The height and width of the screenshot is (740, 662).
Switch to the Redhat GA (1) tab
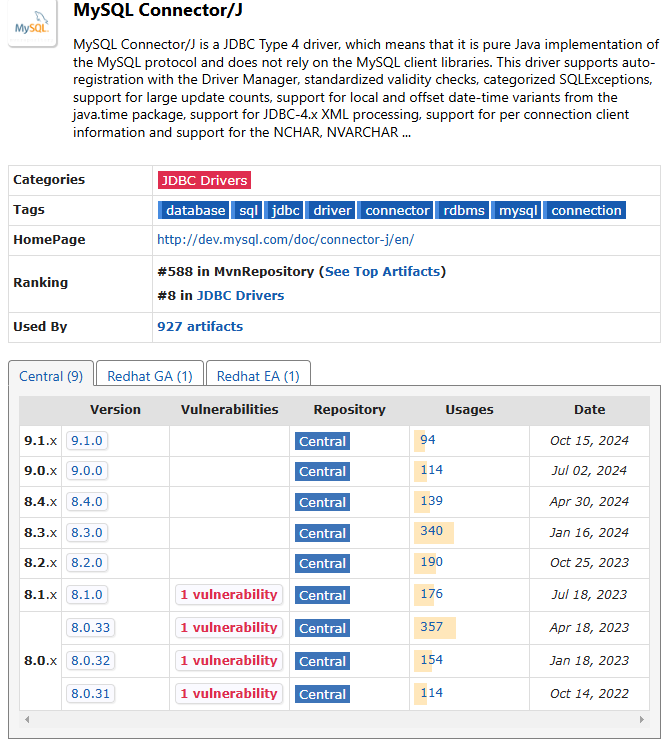click(150, 376)
